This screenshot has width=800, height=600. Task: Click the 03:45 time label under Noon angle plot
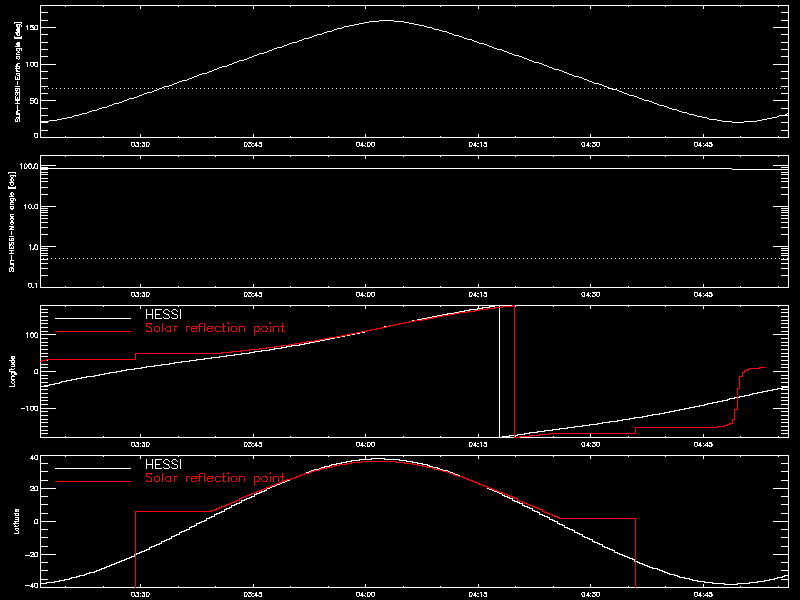click(253, 295)
